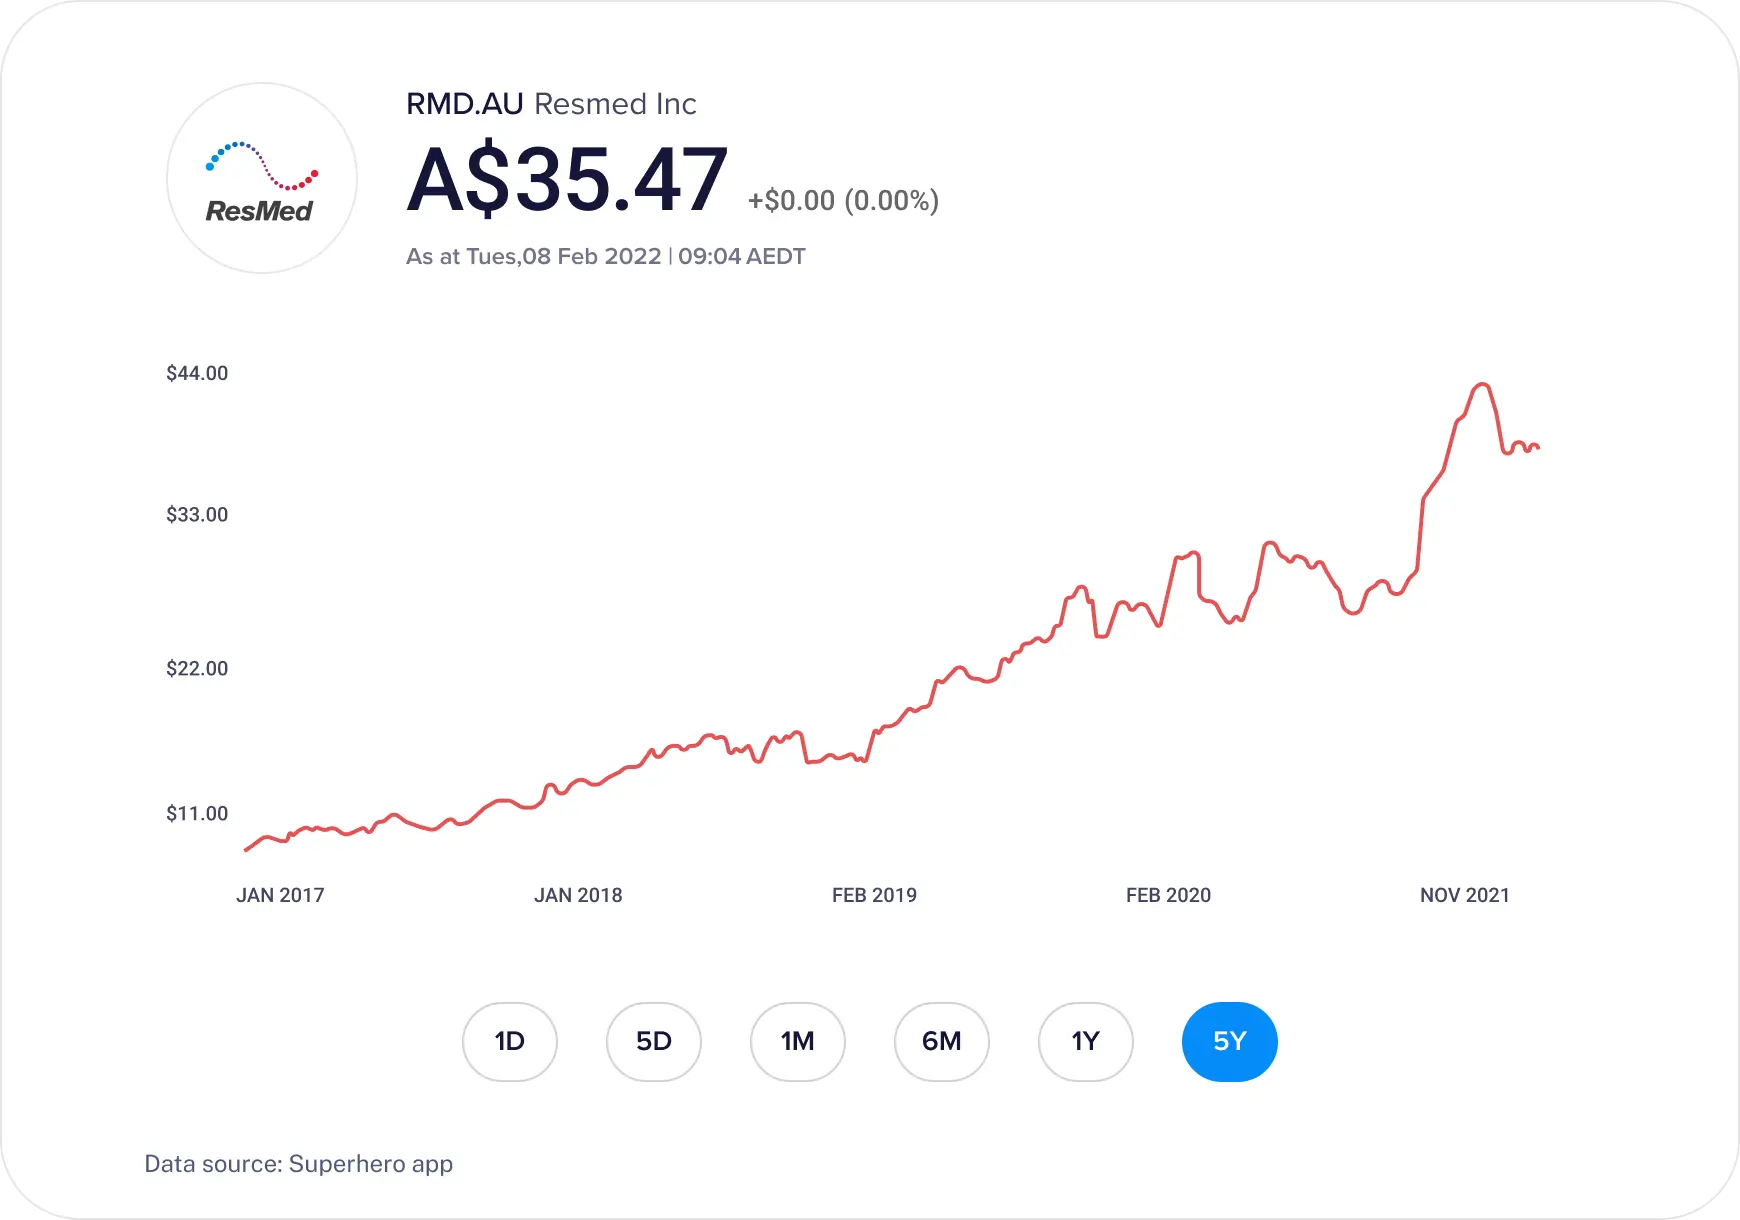The width and height of the screenshot is (1740, 1220).
Task: Click the price line's peak near $44
Action: (x=1482, y=385)
